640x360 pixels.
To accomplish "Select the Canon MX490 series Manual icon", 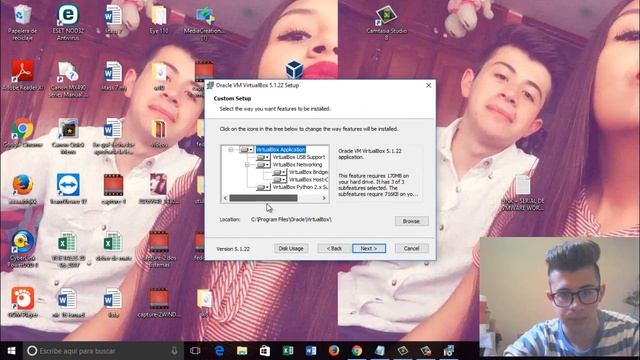I will (68, 80).
